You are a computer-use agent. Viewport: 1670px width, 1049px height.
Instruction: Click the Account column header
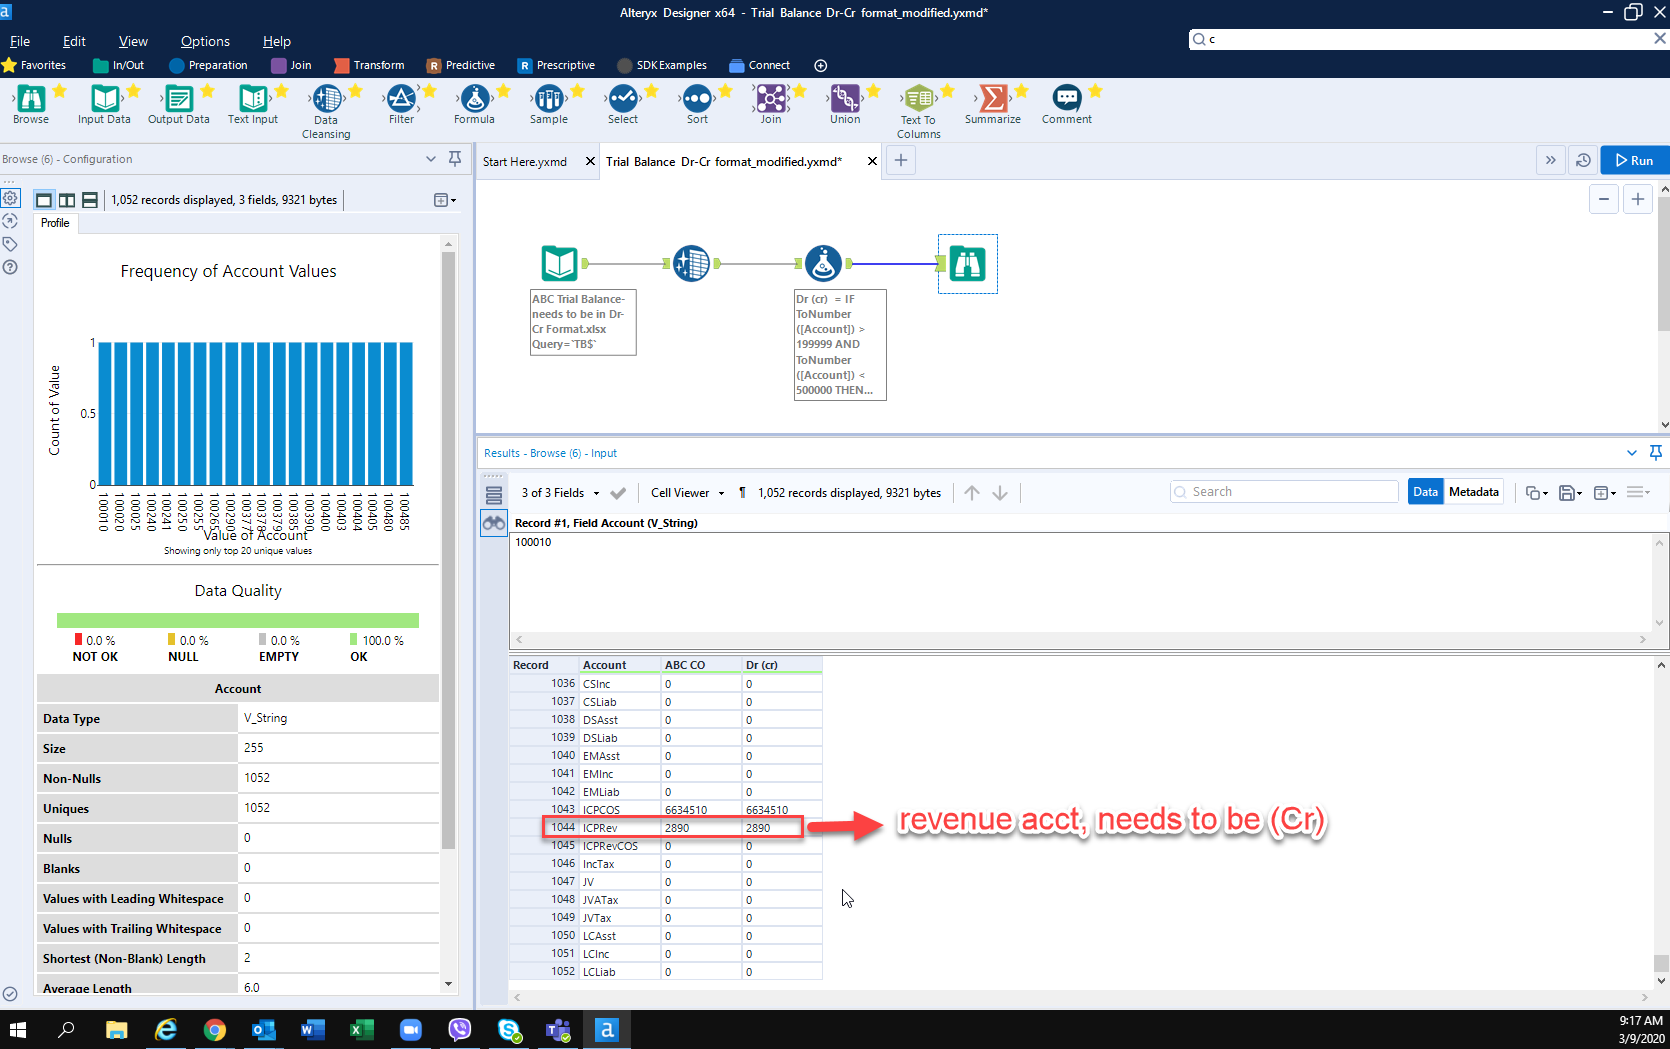coord(620,665)
